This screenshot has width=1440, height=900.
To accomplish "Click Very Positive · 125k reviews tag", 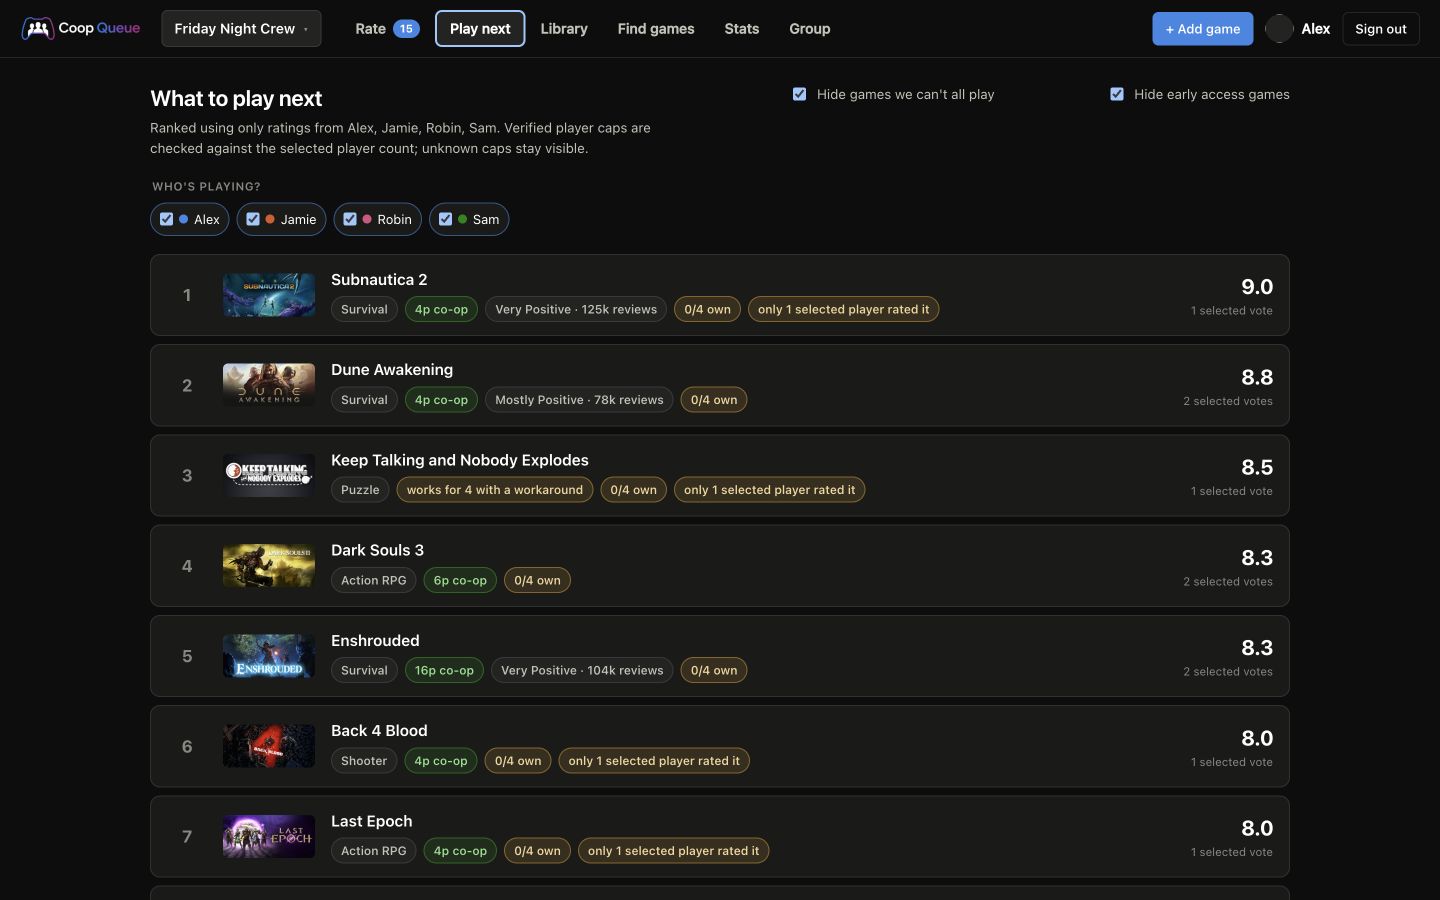I will point(576,309).
